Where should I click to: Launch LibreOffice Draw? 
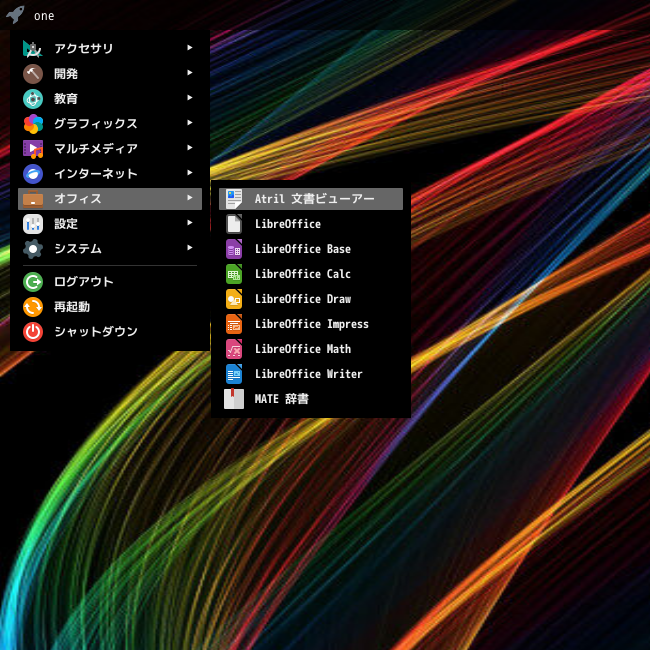click(311, 299)
